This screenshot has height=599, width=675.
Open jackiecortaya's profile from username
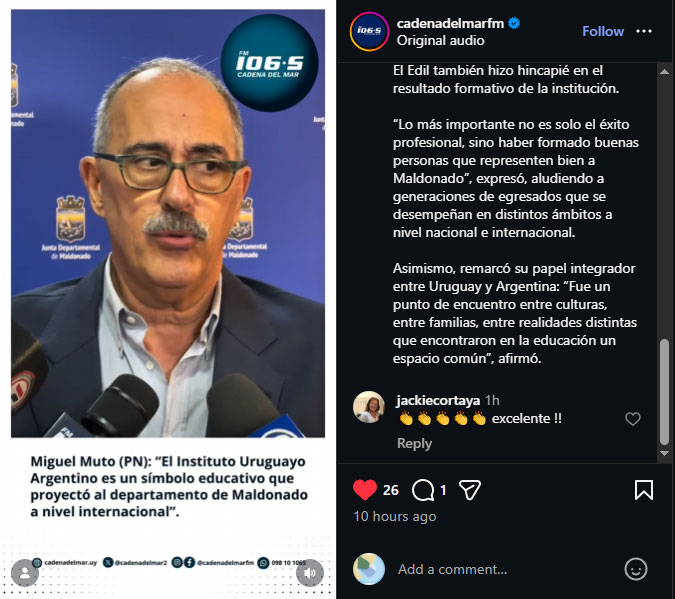438,400
